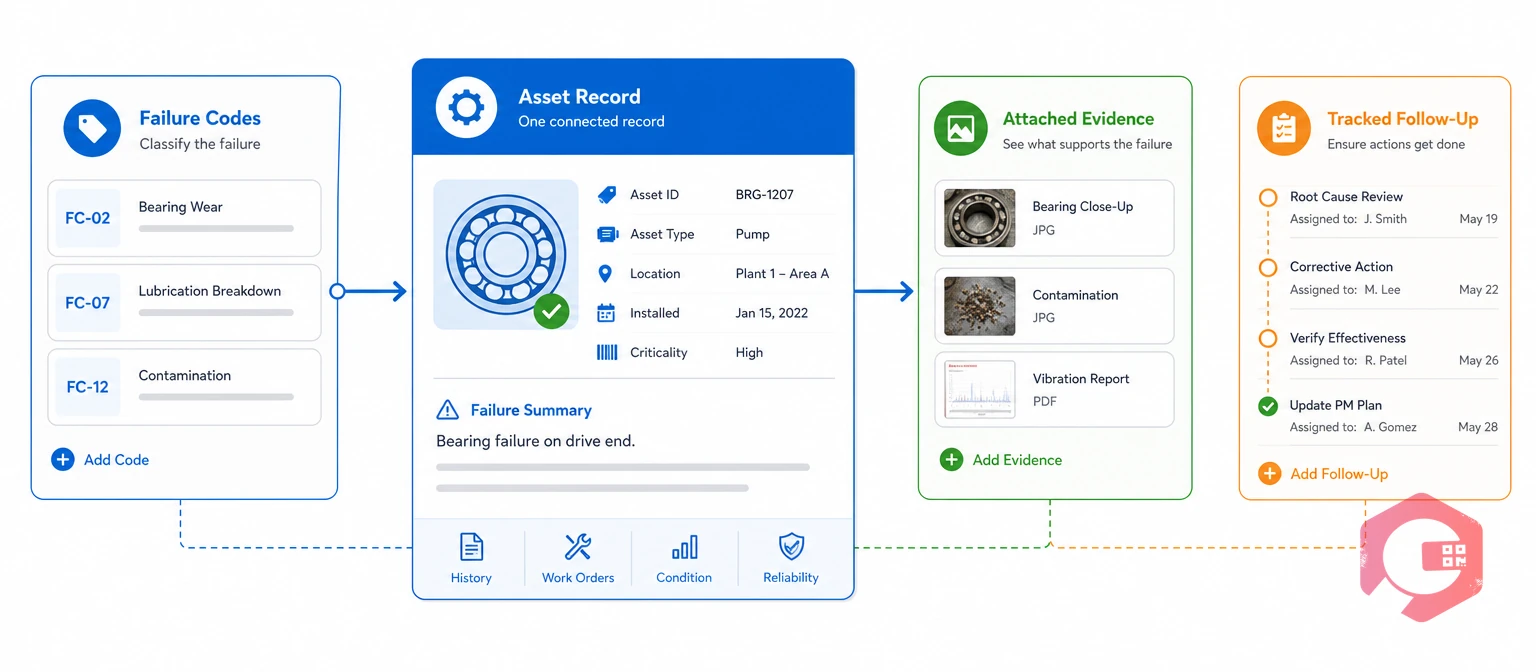
Task: Click the Jan 15, 2022 installed date
Action: pyautogui.click(x=771, y=313)
